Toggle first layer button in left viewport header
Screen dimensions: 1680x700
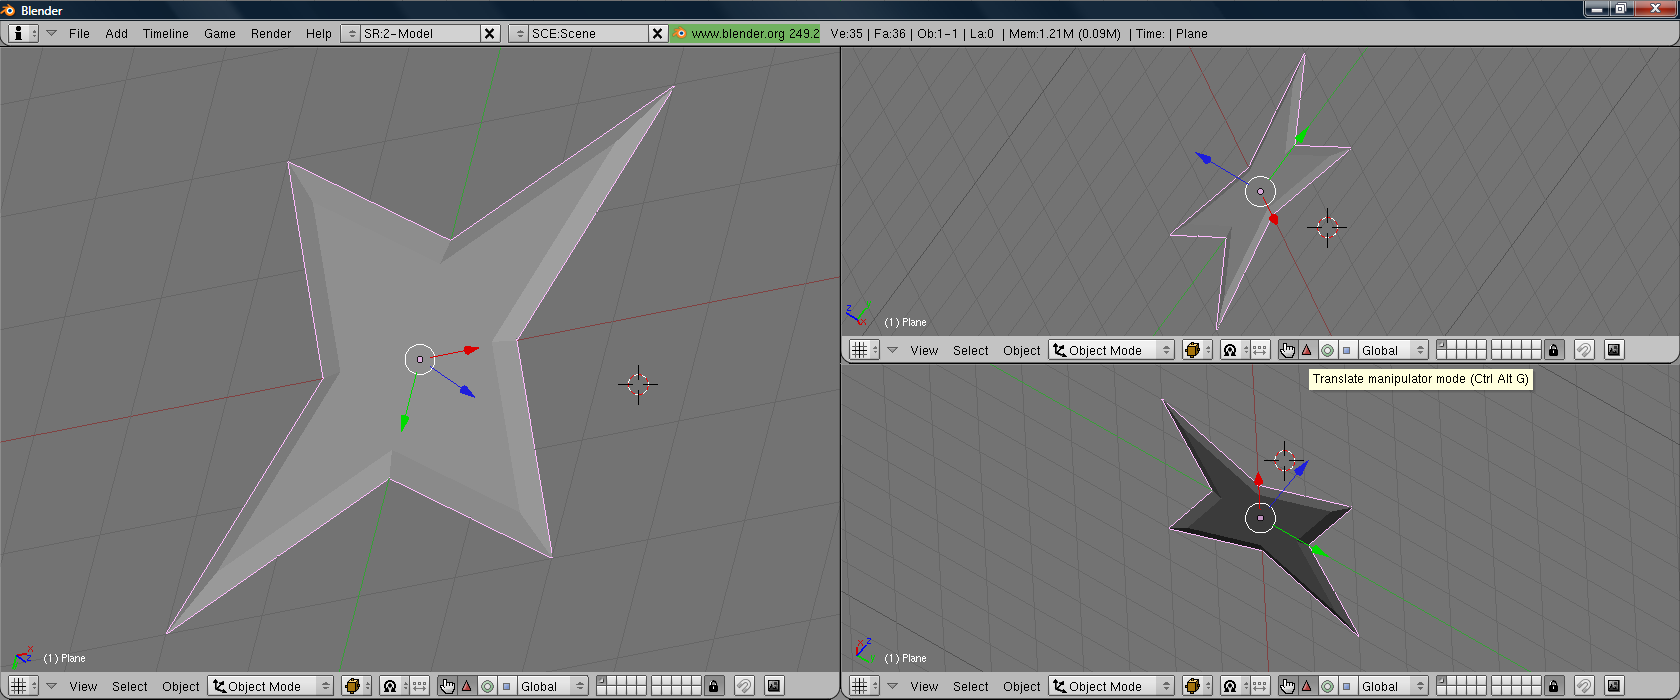point(602,681)
